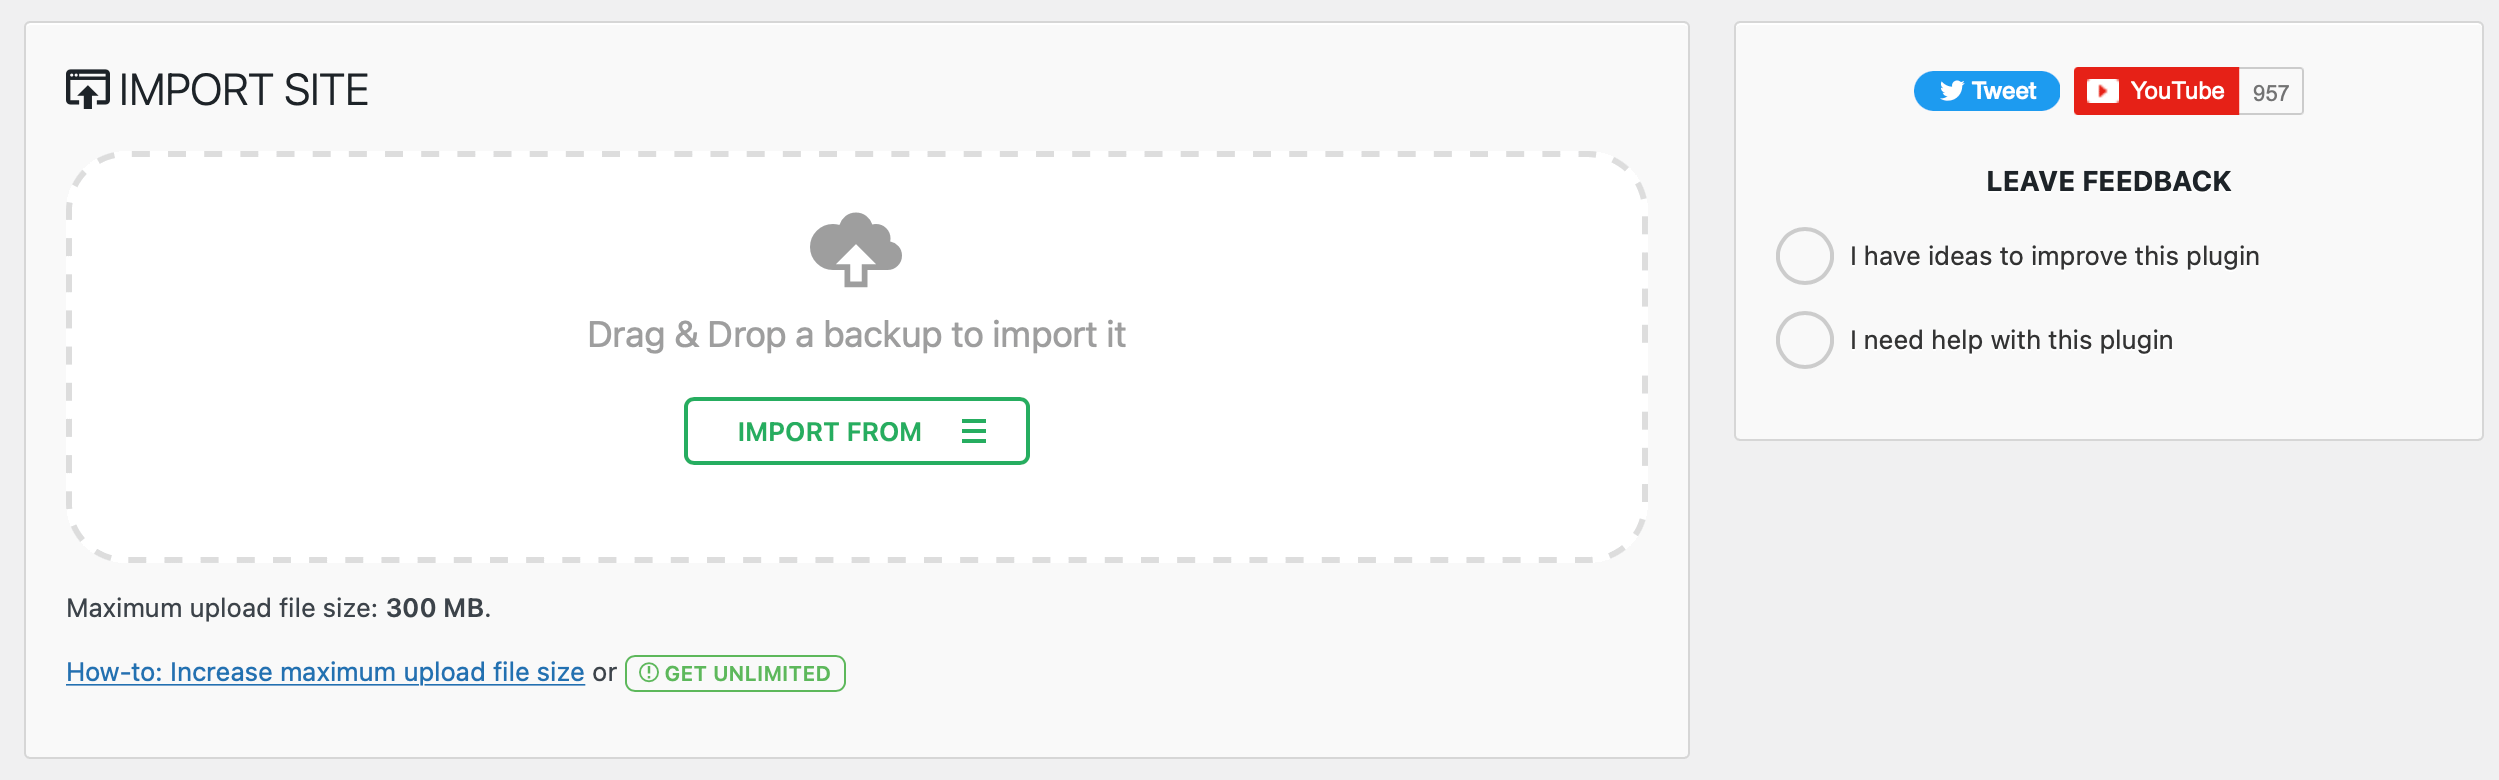Click the Import Site page title
This screenshot has width=2499, height=780.
coord(242,91)
